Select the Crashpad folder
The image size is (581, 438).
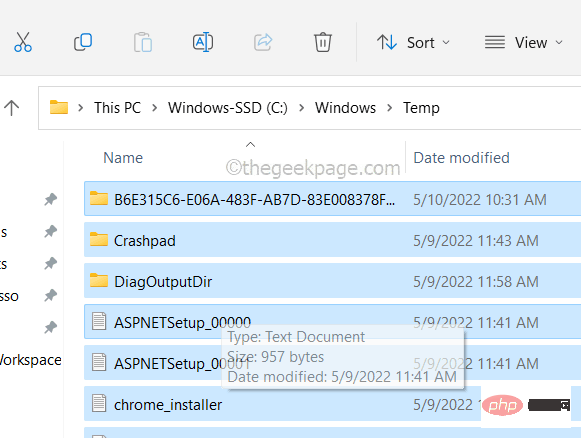tap(332, 240)
